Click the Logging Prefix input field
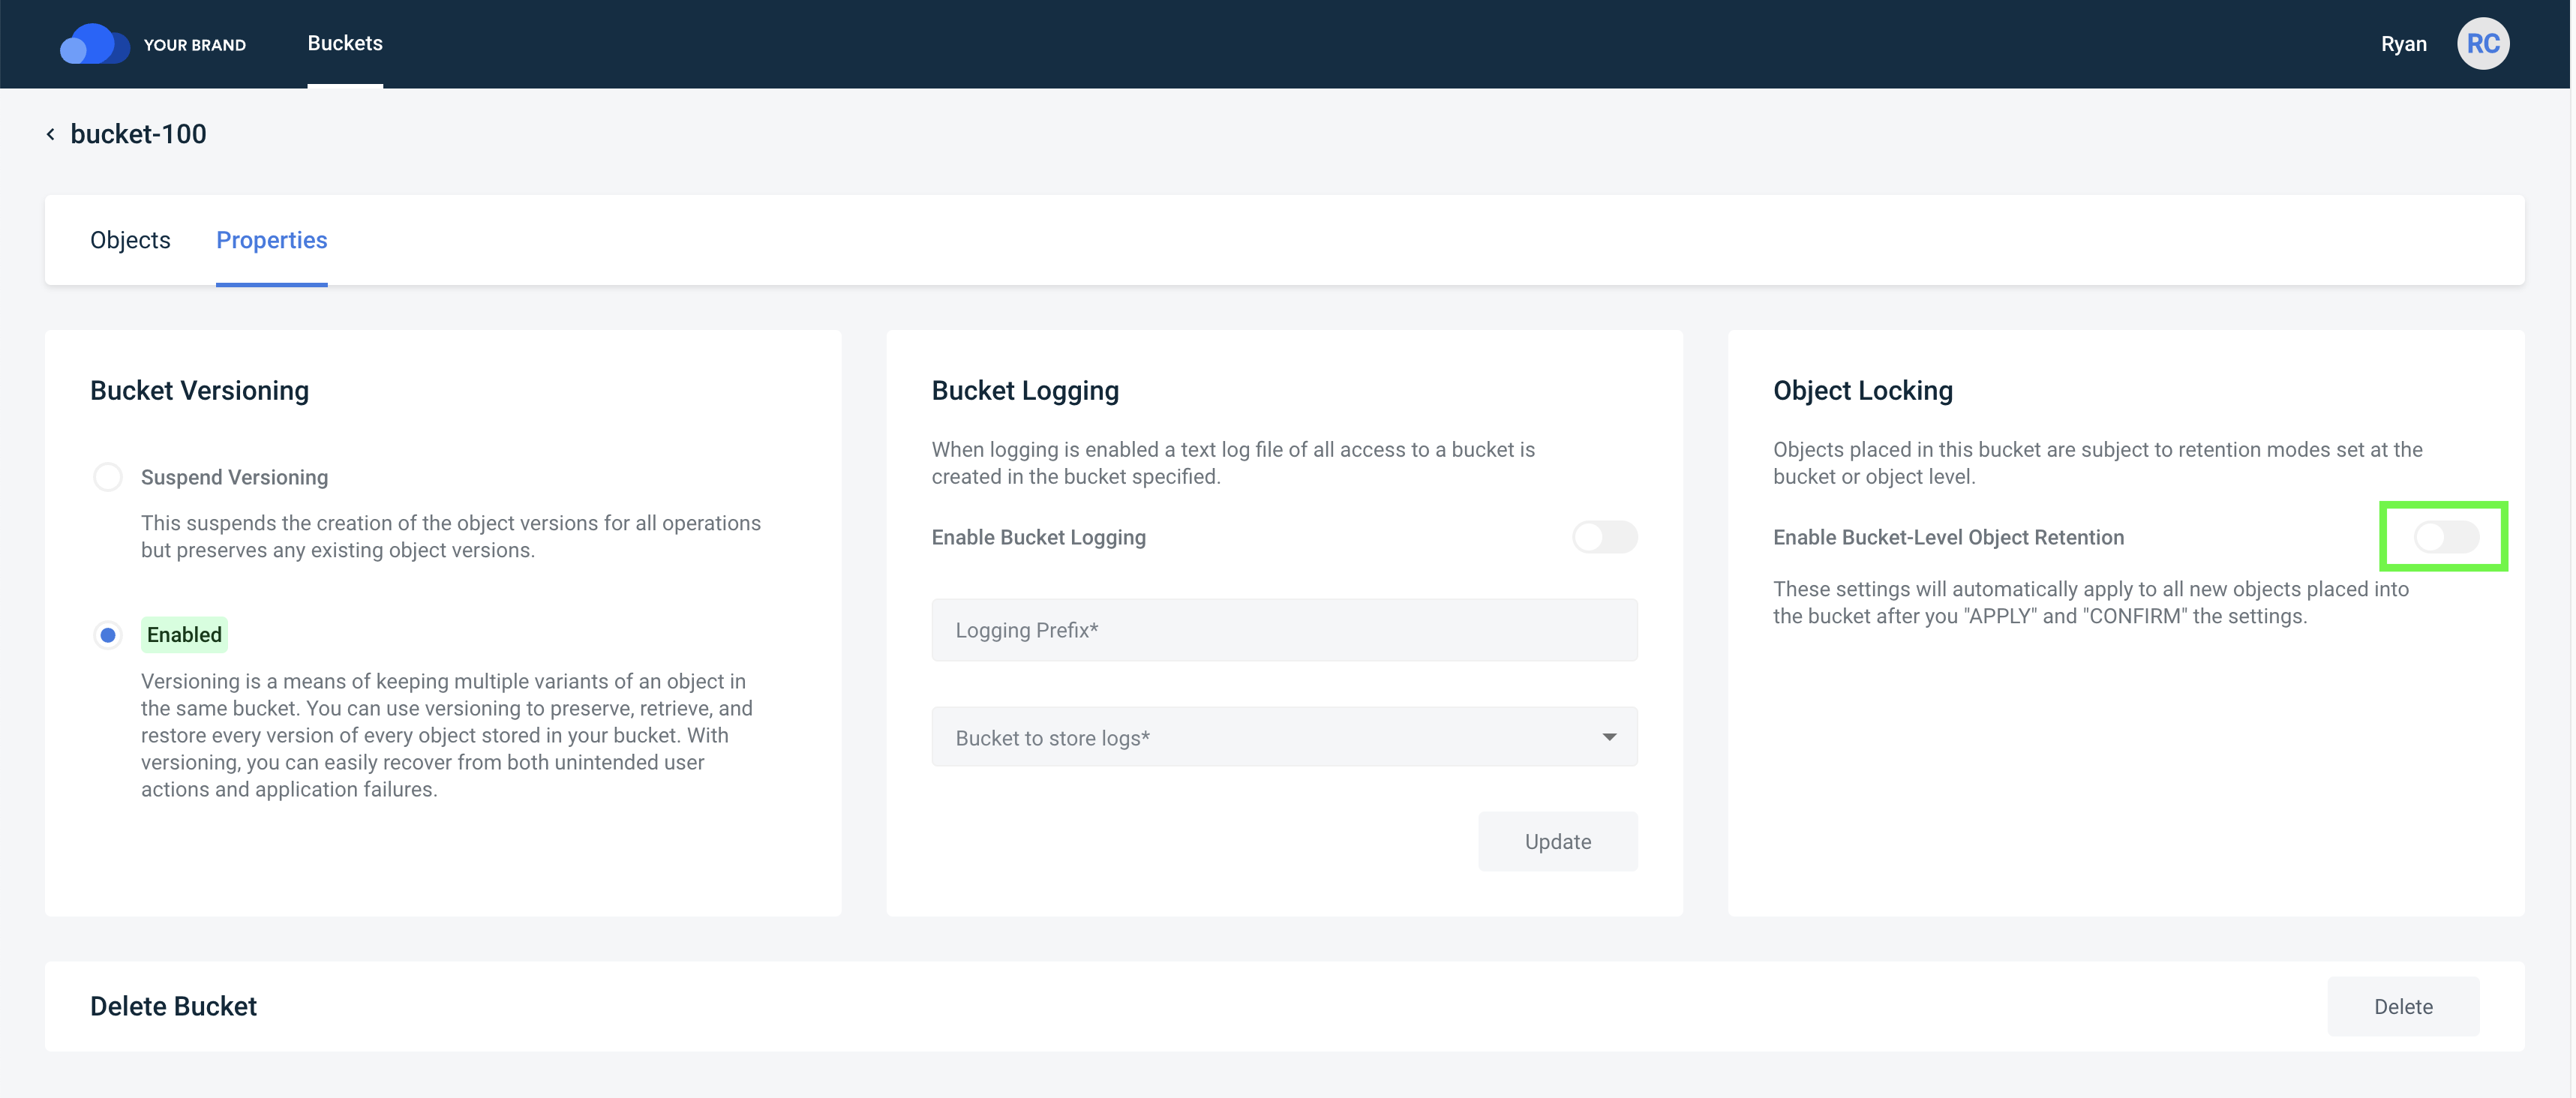The height and width of the screenshot is (1098, 2576). [1284, 630]
